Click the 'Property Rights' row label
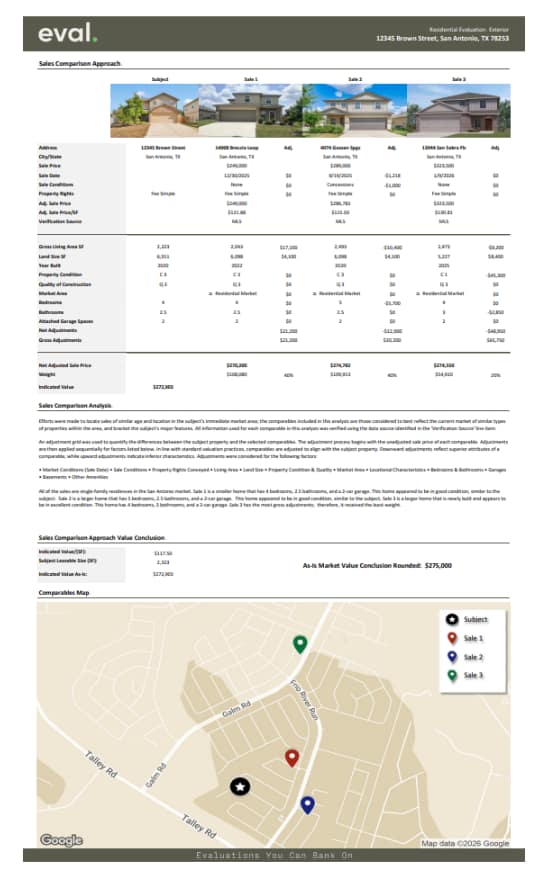This screenshot has width=550, height=887. tap(56, 194)
